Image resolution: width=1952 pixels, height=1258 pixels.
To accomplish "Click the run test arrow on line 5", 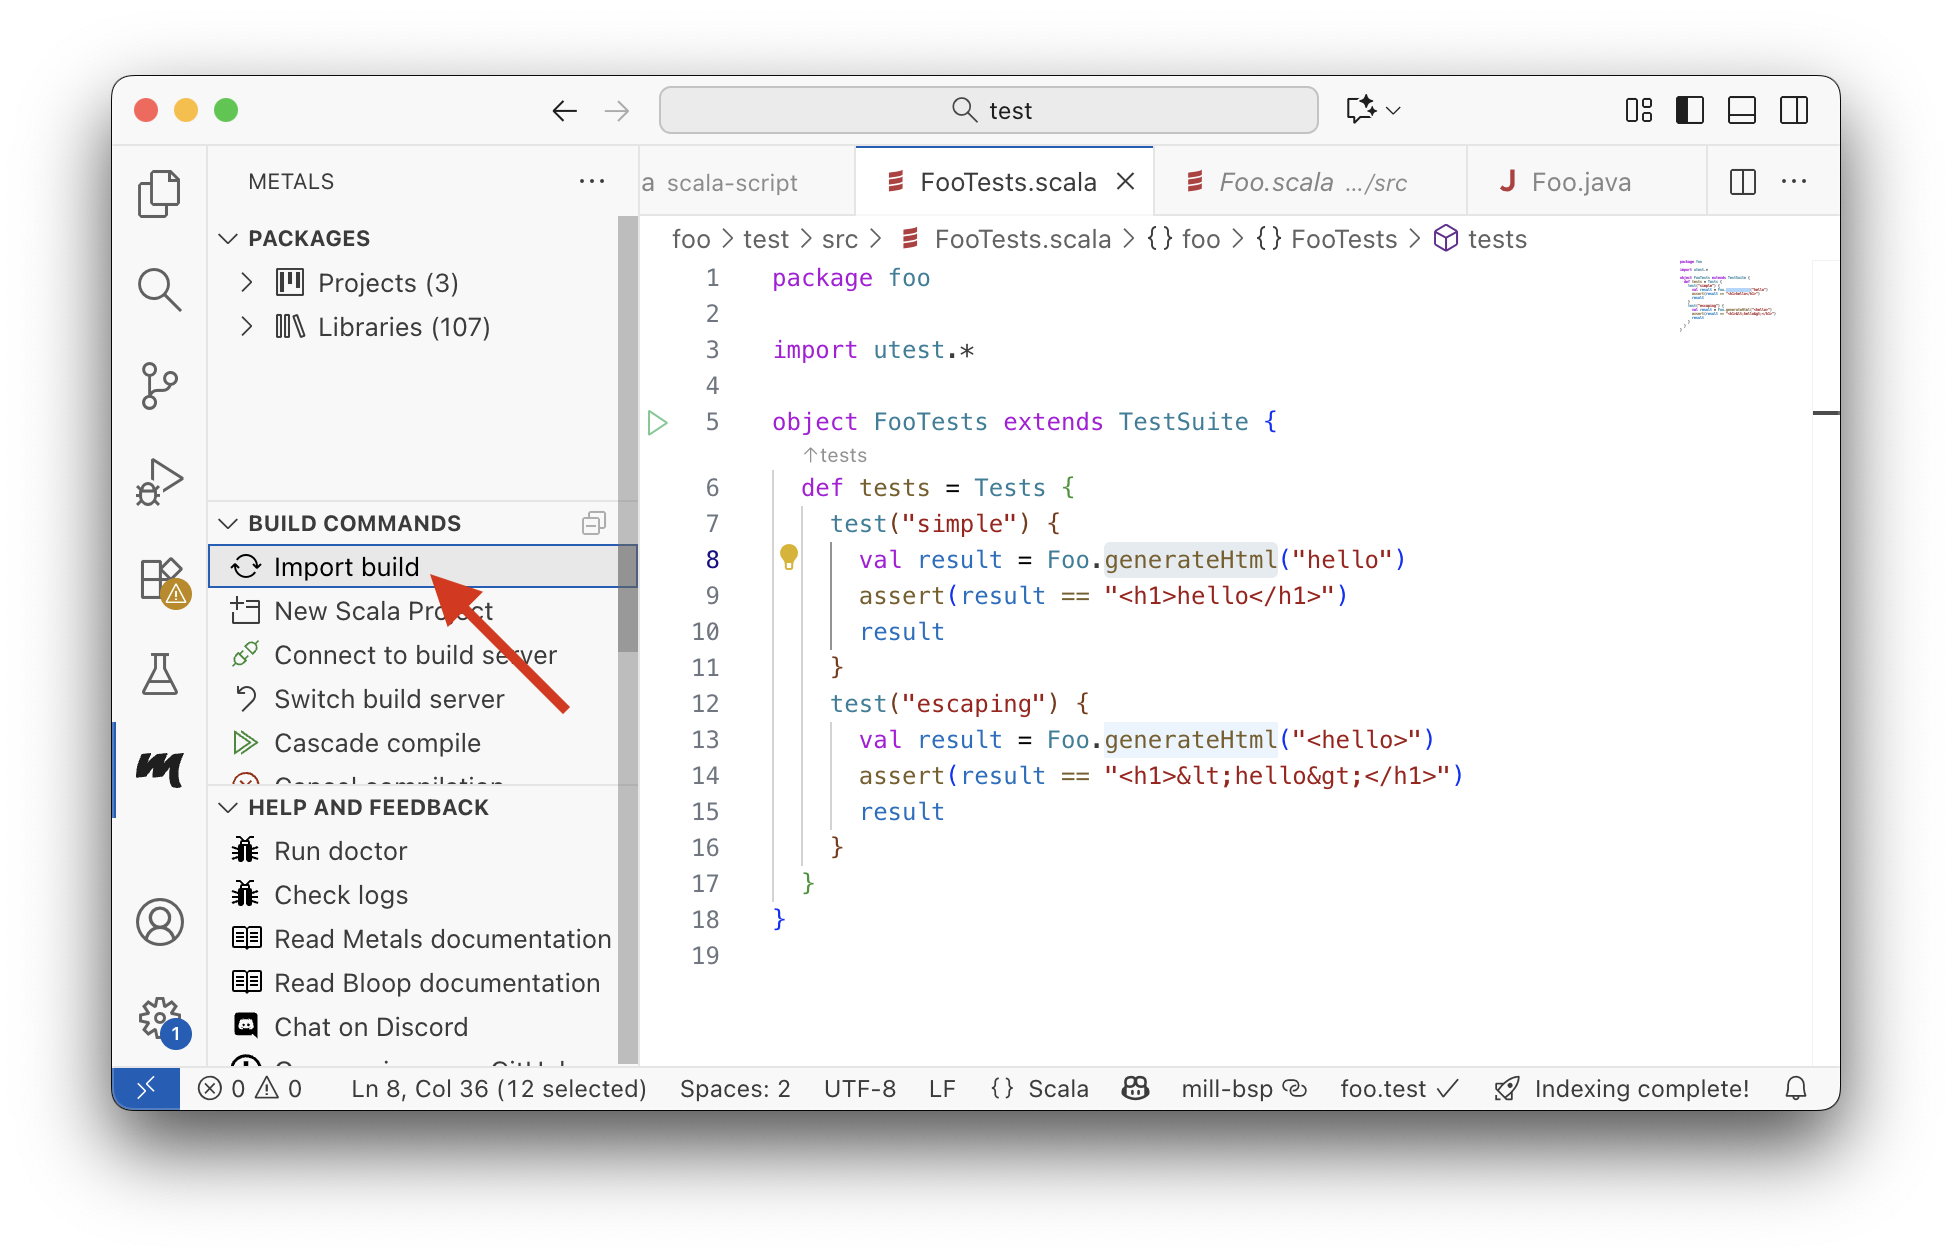I will [657, 423].
